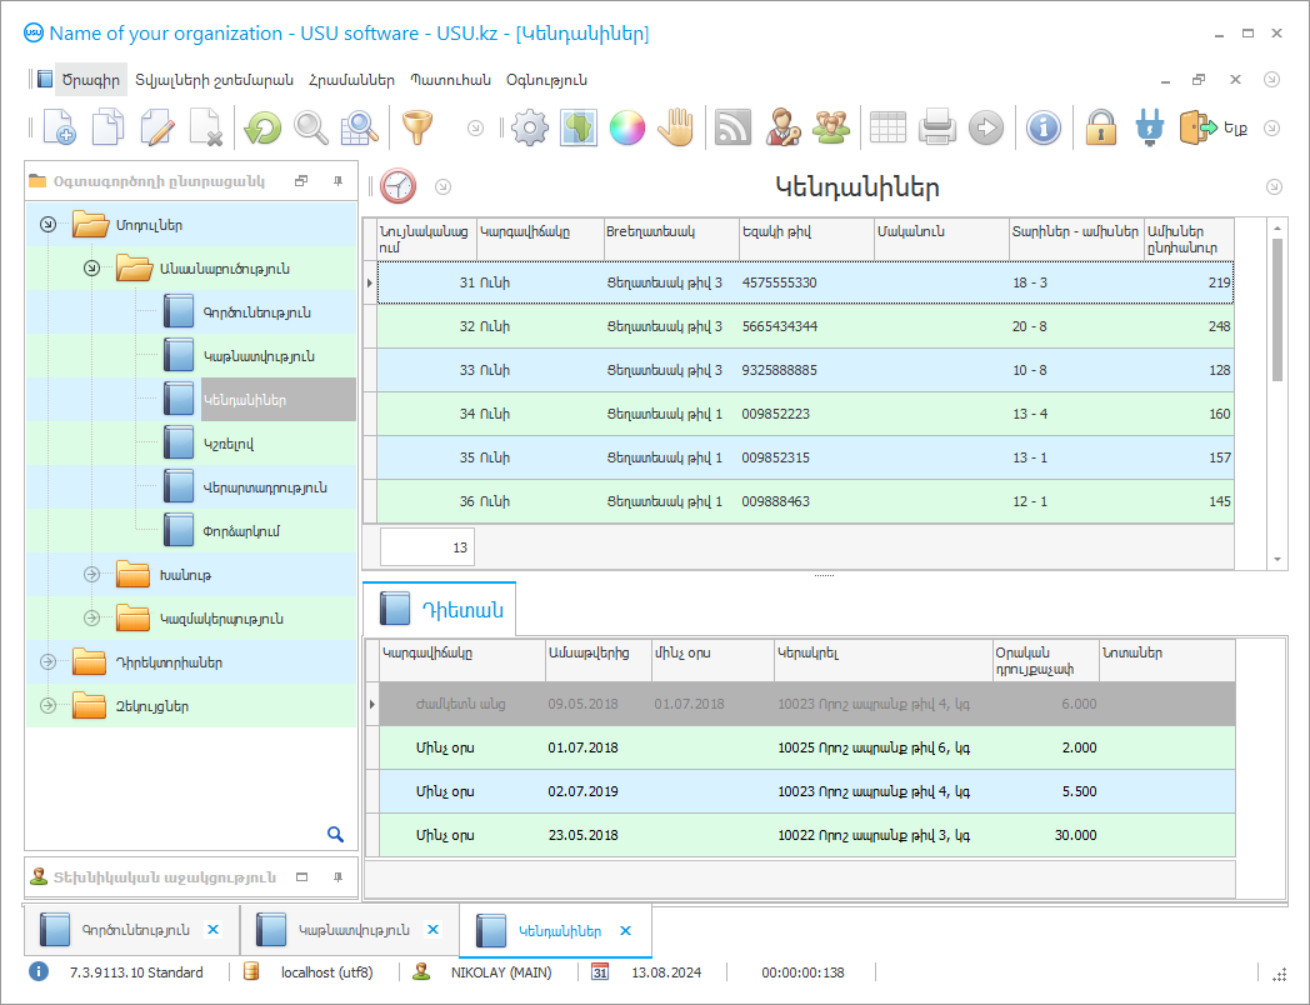This screenshot has height=1005, width=1310.
Task: Sort by Կերակրել column header
Action: (883, 661)
